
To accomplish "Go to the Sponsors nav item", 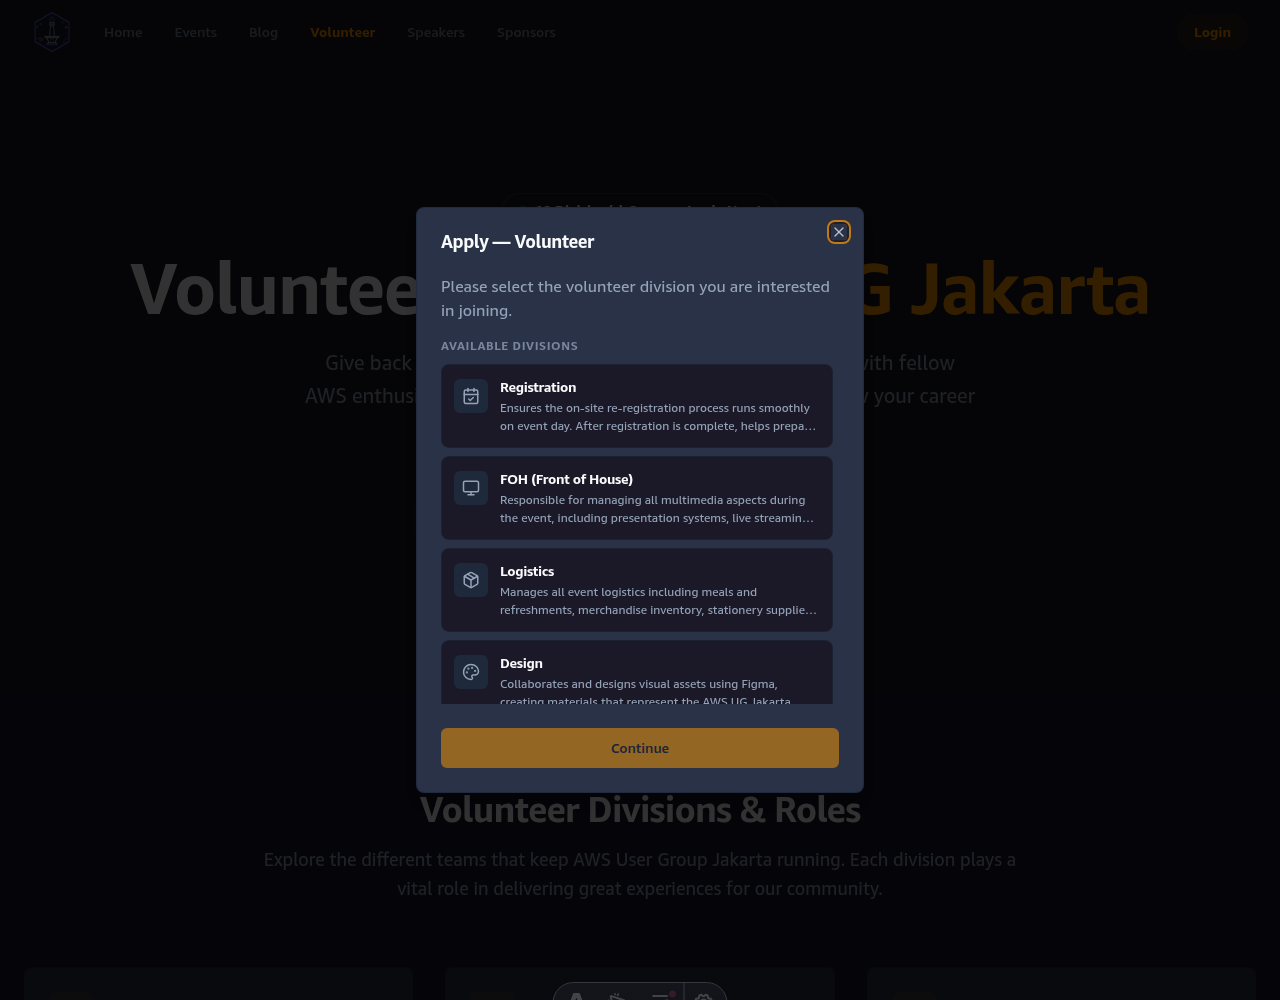I will (526, 32).
